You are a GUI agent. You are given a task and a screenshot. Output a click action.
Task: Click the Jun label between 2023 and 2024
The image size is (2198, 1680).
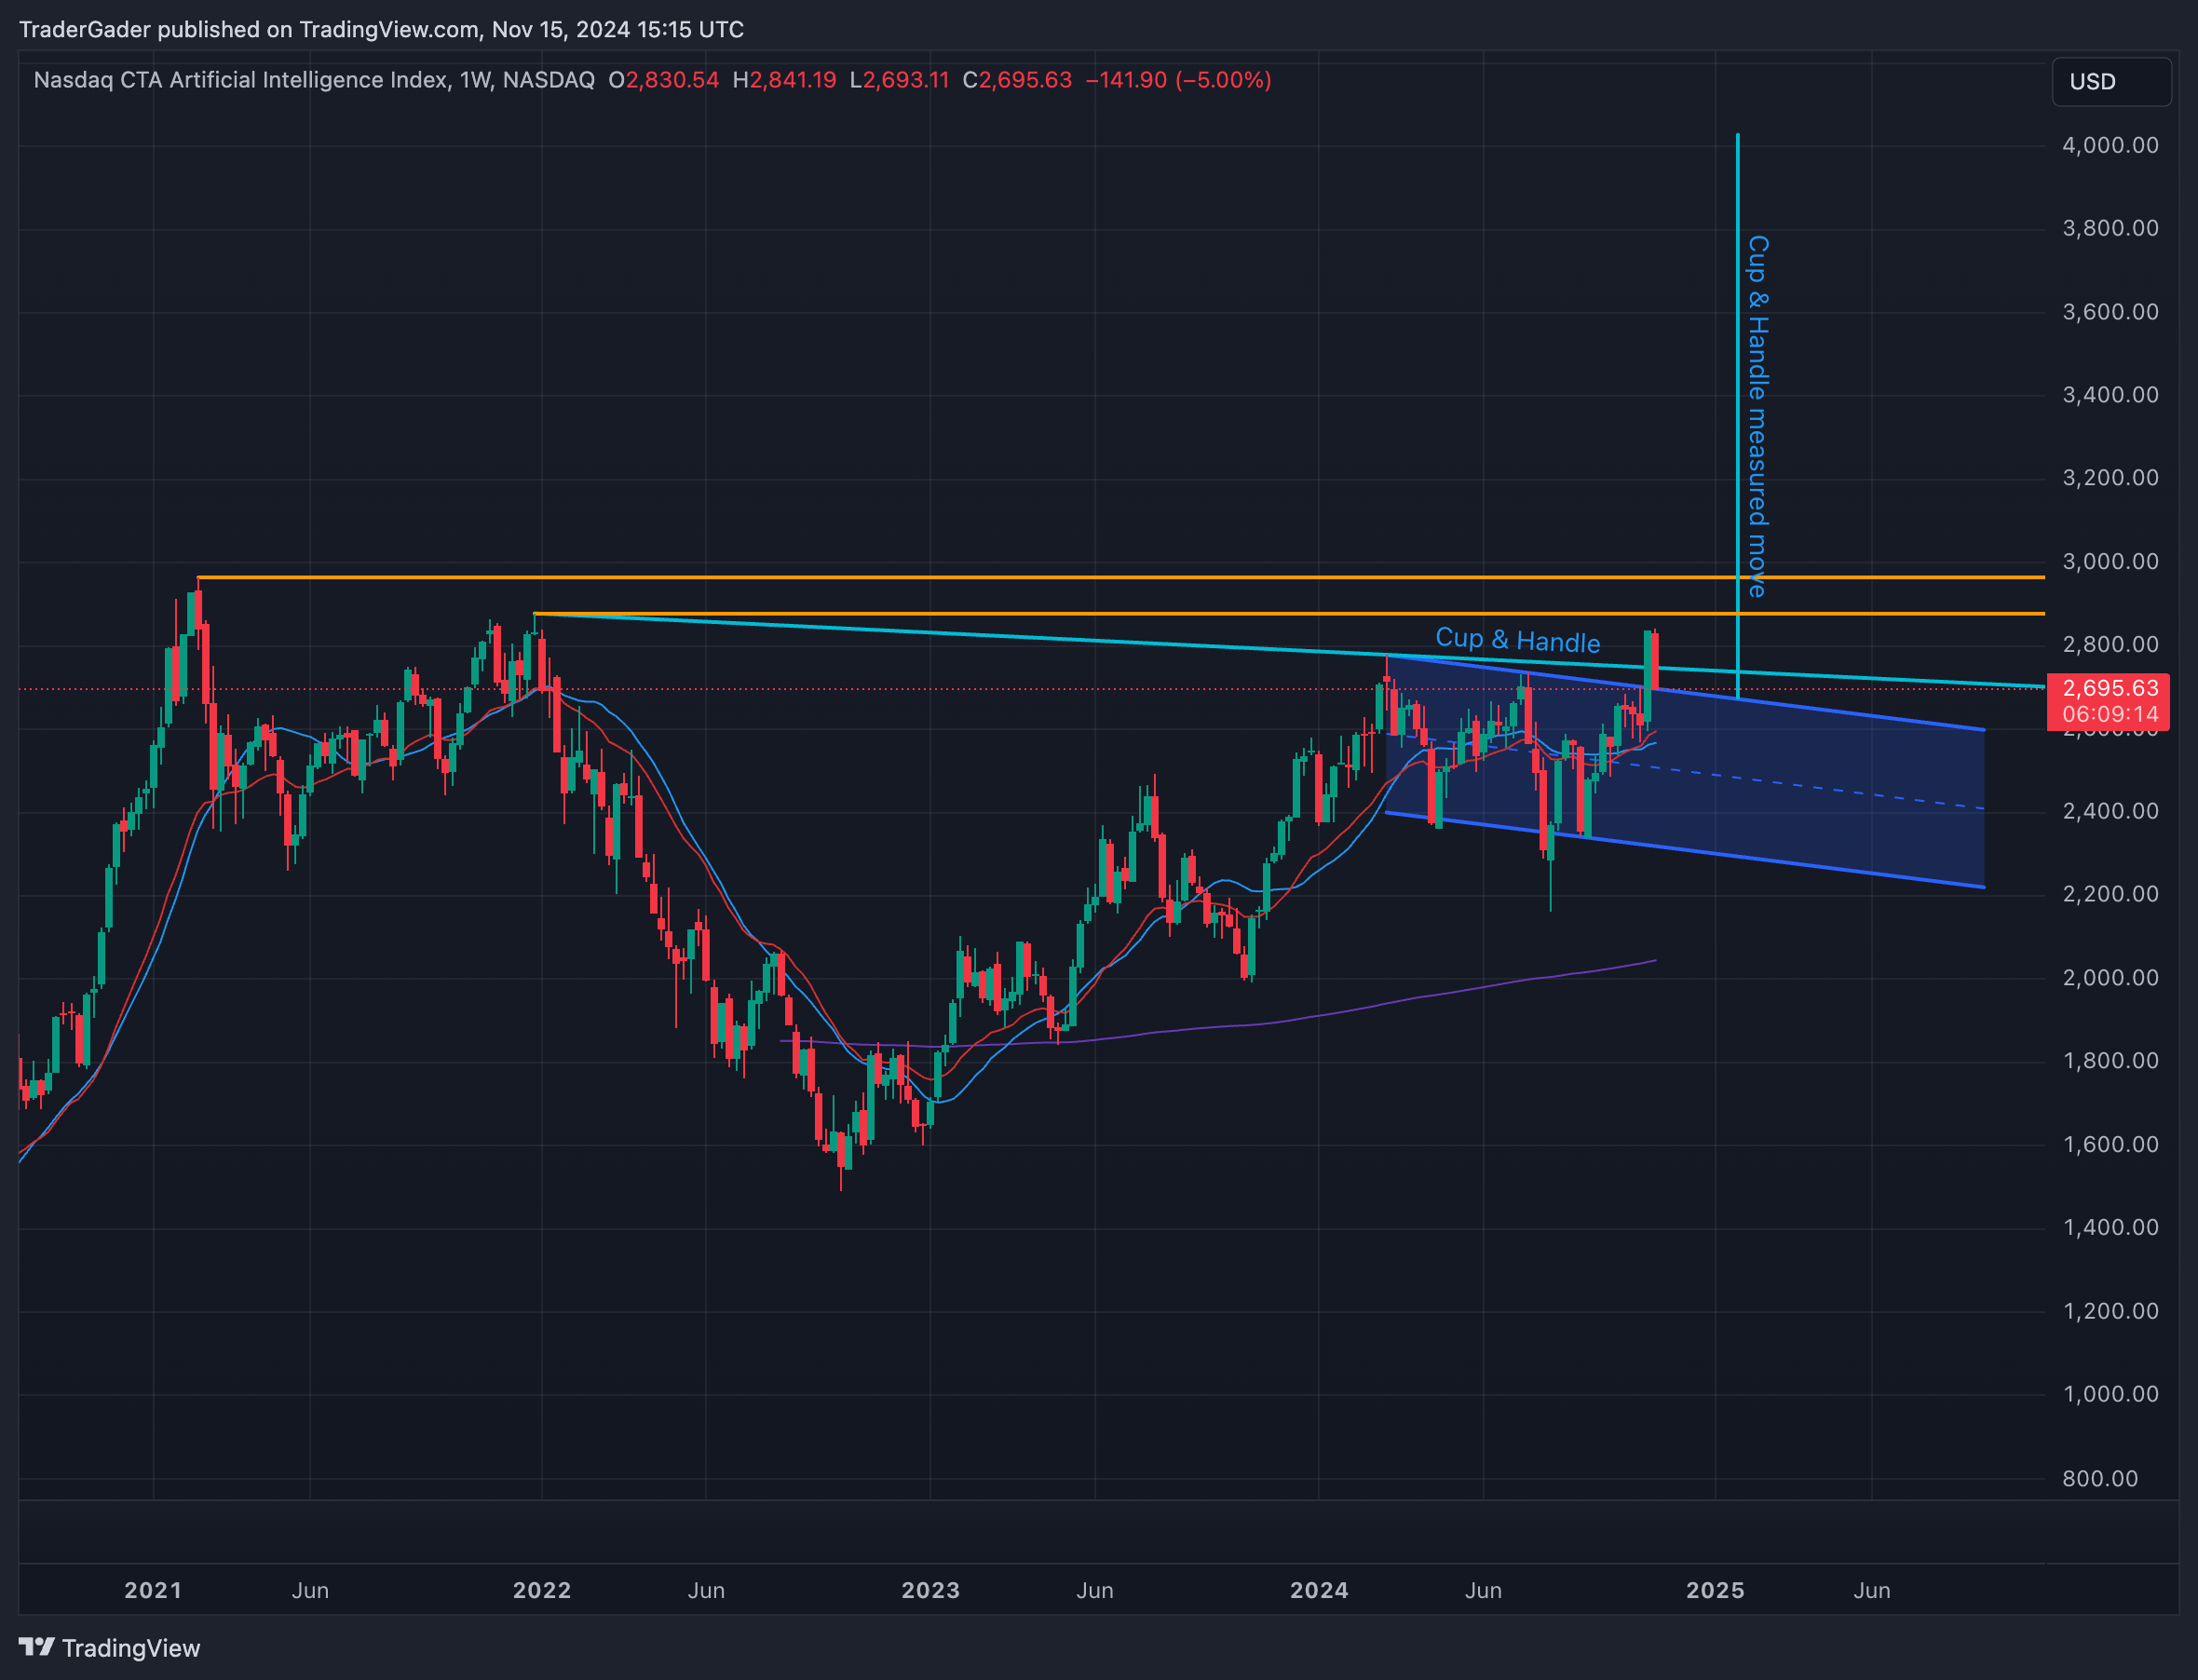coord(1095,1590)
